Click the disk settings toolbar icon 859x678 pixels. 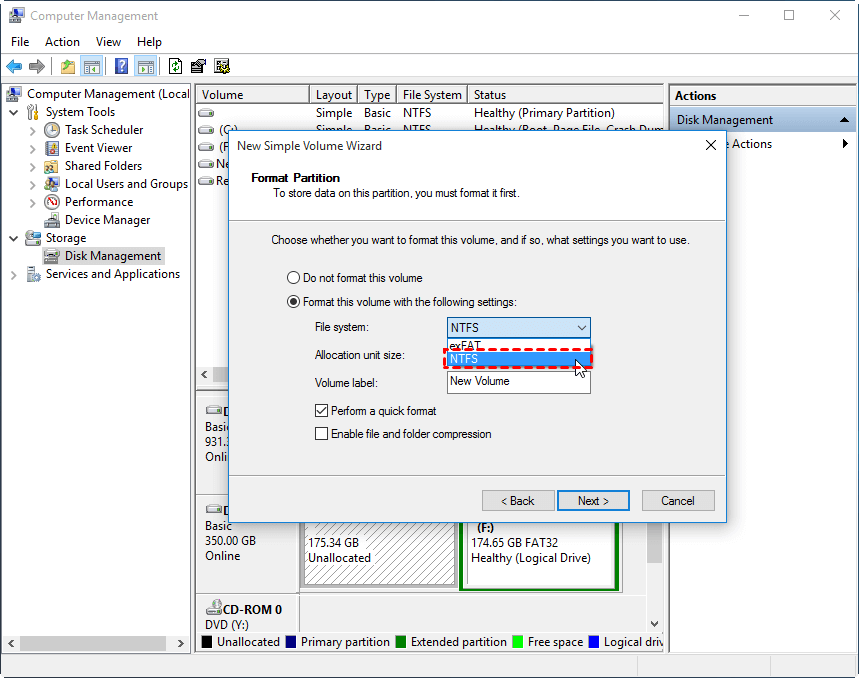222,67
